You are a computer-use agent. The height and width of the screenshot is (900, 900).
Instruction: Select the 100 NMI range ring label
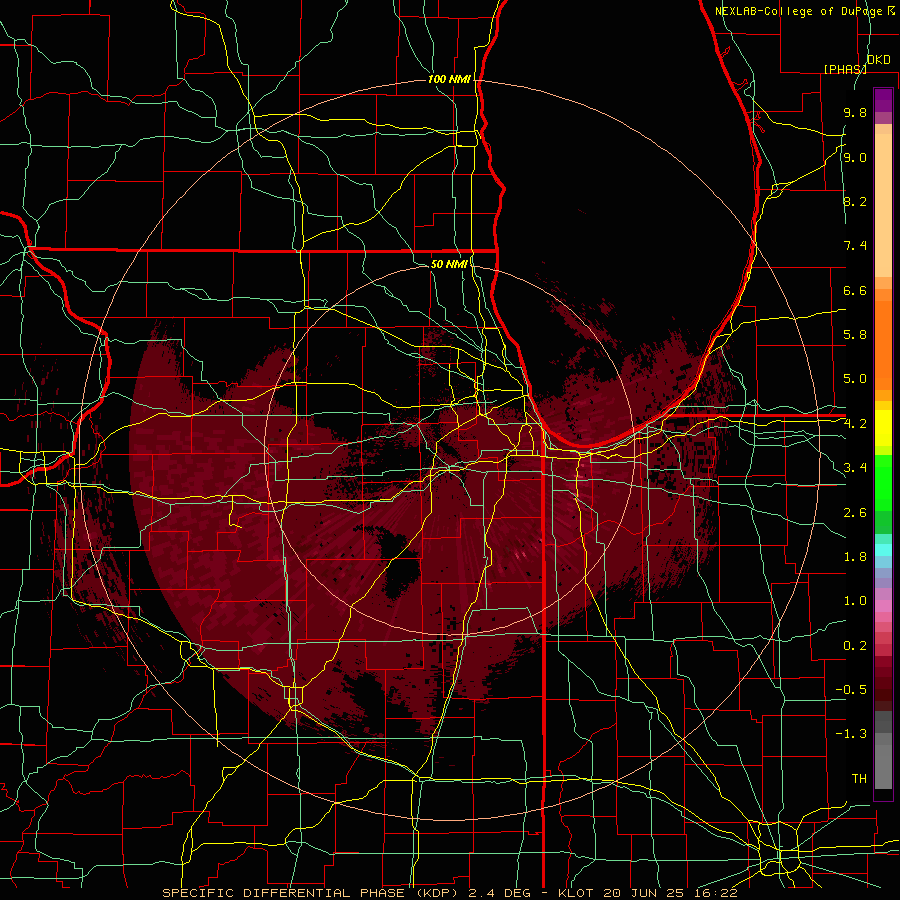point(449,79)
